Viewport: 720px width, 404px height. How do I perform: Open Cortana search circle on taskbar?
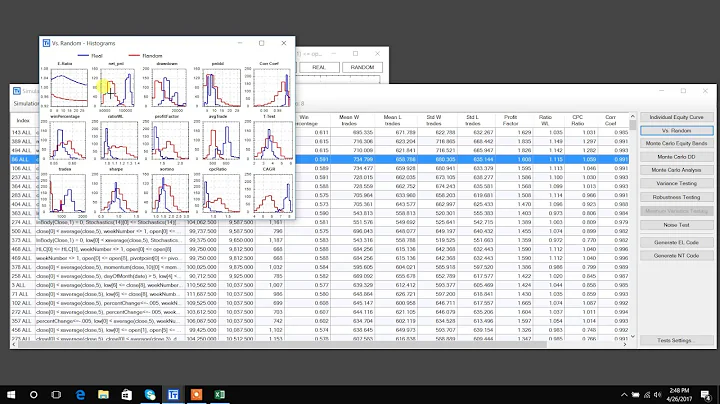coord(34,394)
